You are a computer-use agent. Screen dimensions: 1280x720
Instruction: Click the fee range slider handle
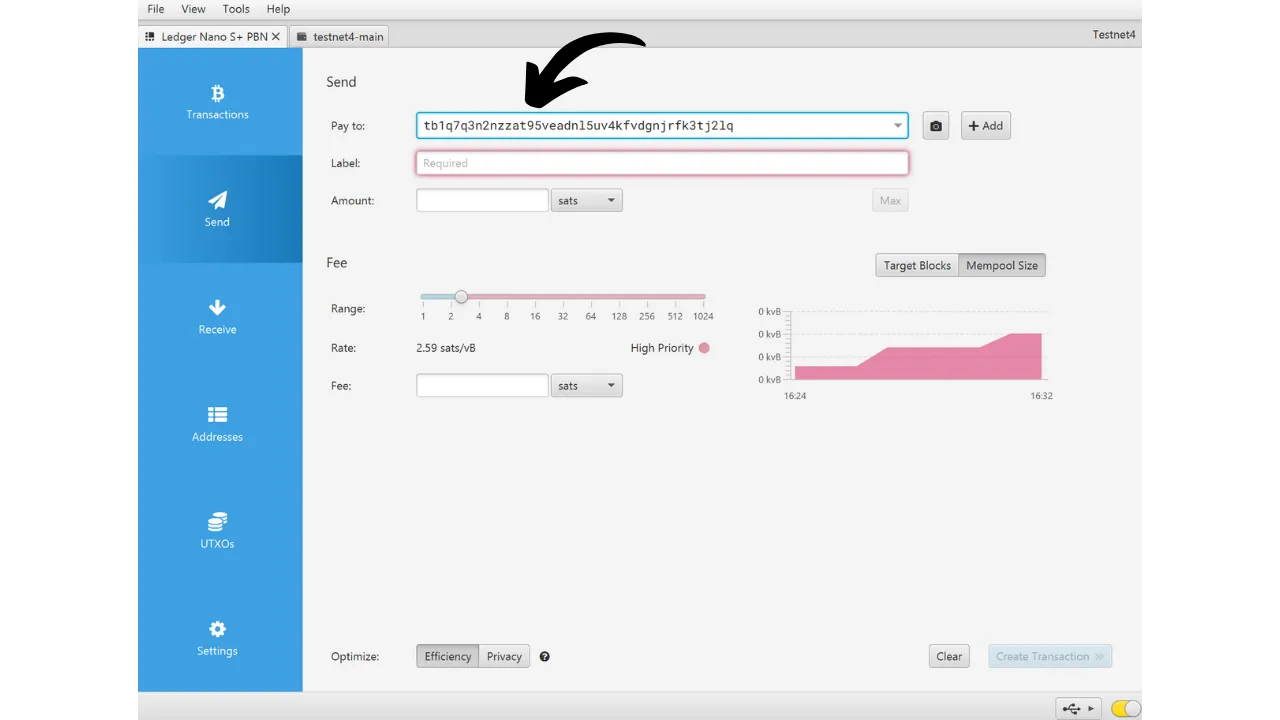tap(461, 297)
